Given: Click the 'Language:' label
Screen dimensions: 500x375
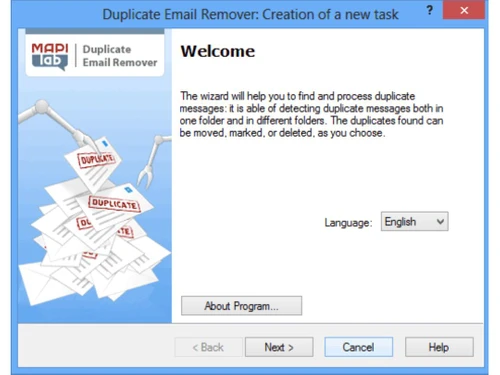Looking at the screenshot, I should pos(348,222).
